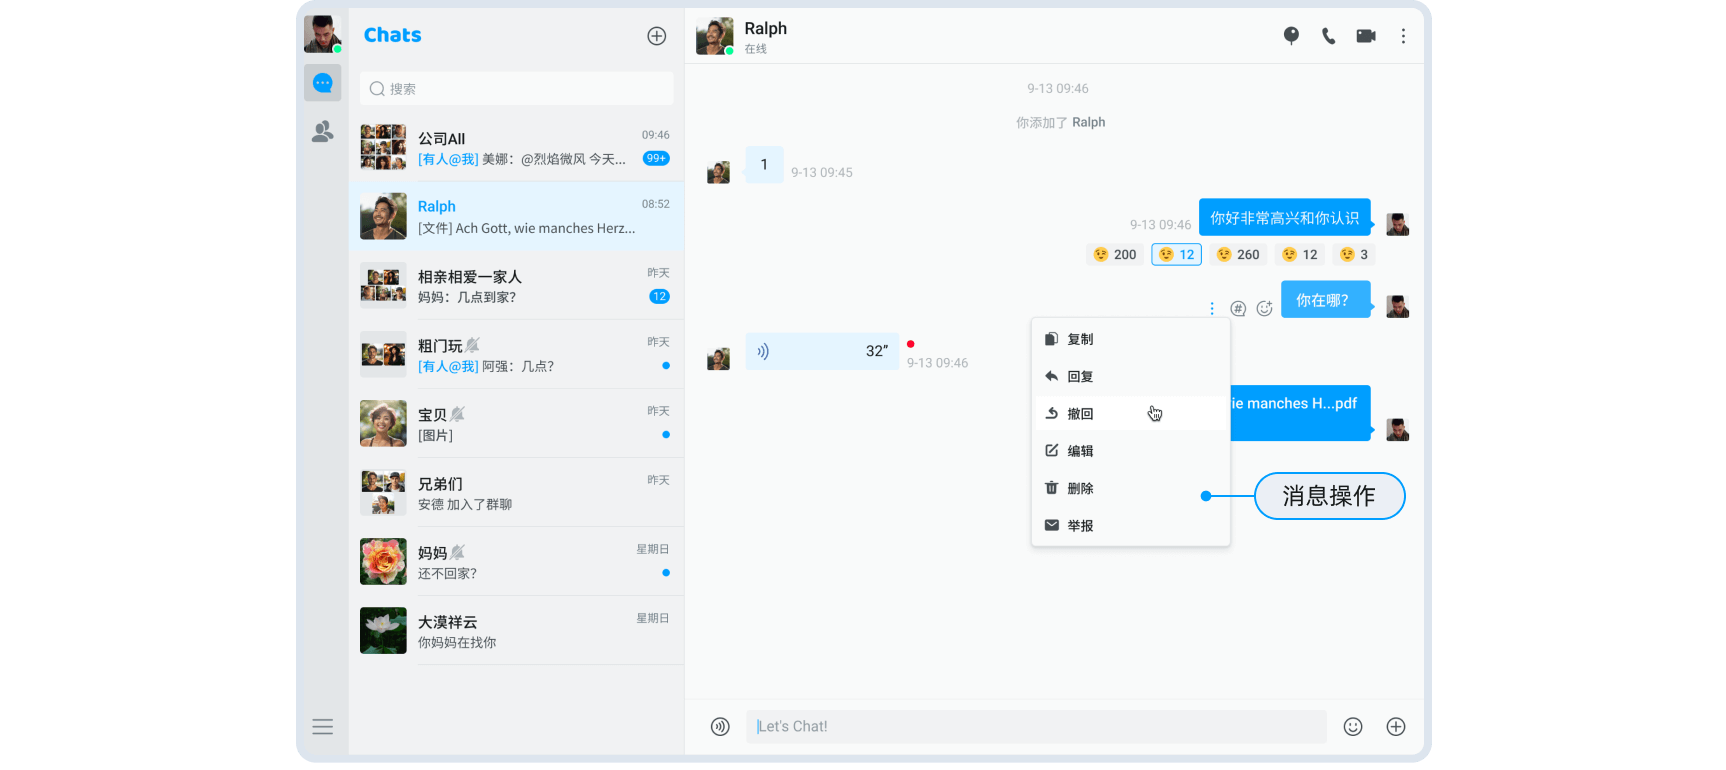This screenshot has height=770, width=1726.
Task: Play the 32-second voice message
Action: coord(822,351)
